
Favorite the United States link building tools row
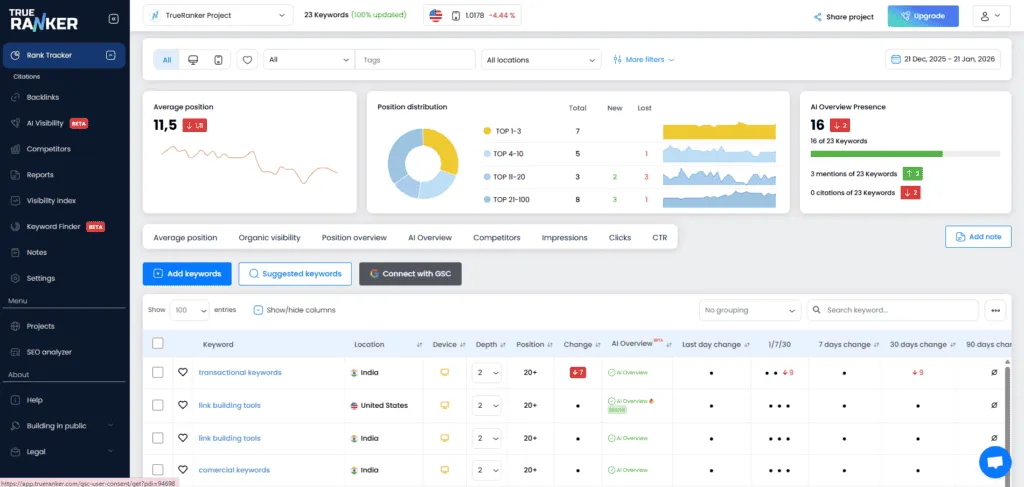point(183,405)
